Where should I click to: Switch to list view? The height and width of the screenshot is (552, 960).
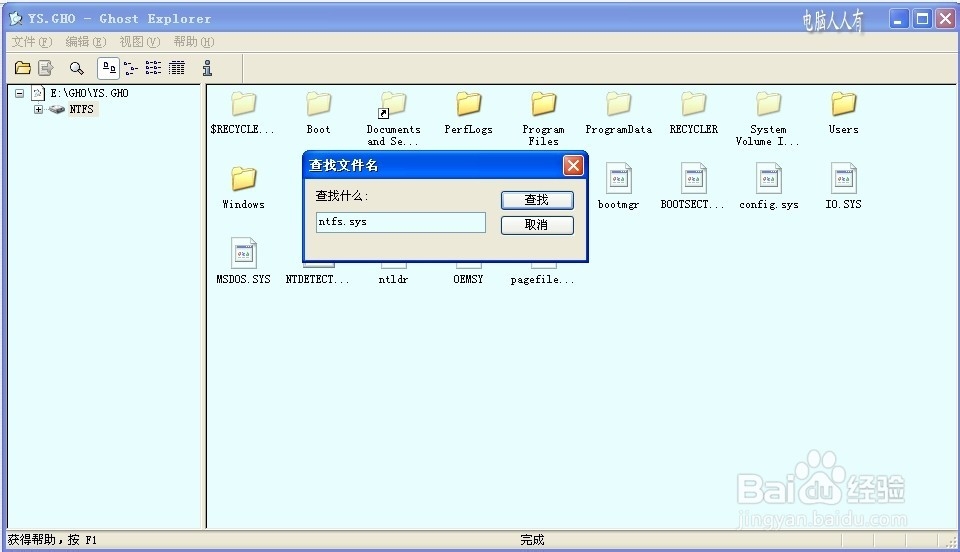153,68
